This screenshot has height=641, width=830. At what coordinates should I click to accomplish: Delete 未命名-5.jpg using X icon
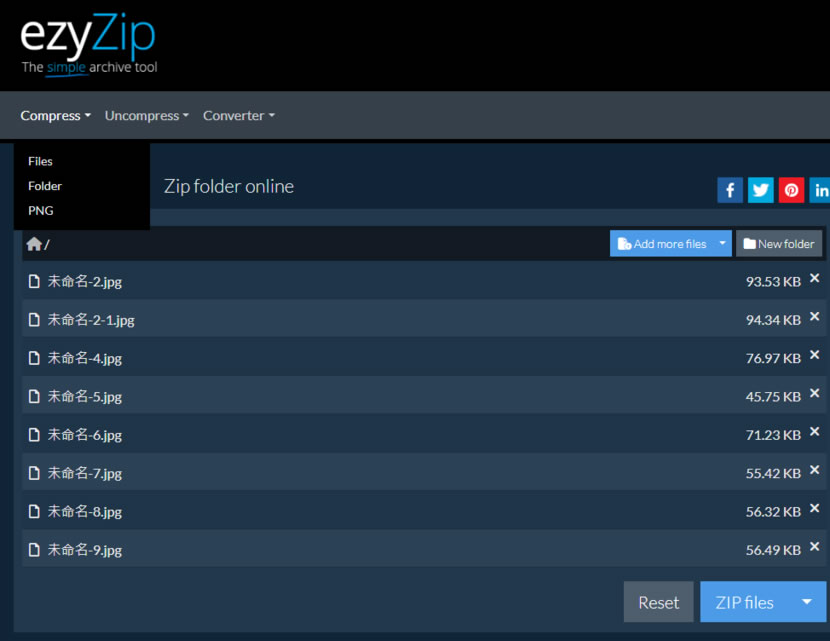point(814,394)
